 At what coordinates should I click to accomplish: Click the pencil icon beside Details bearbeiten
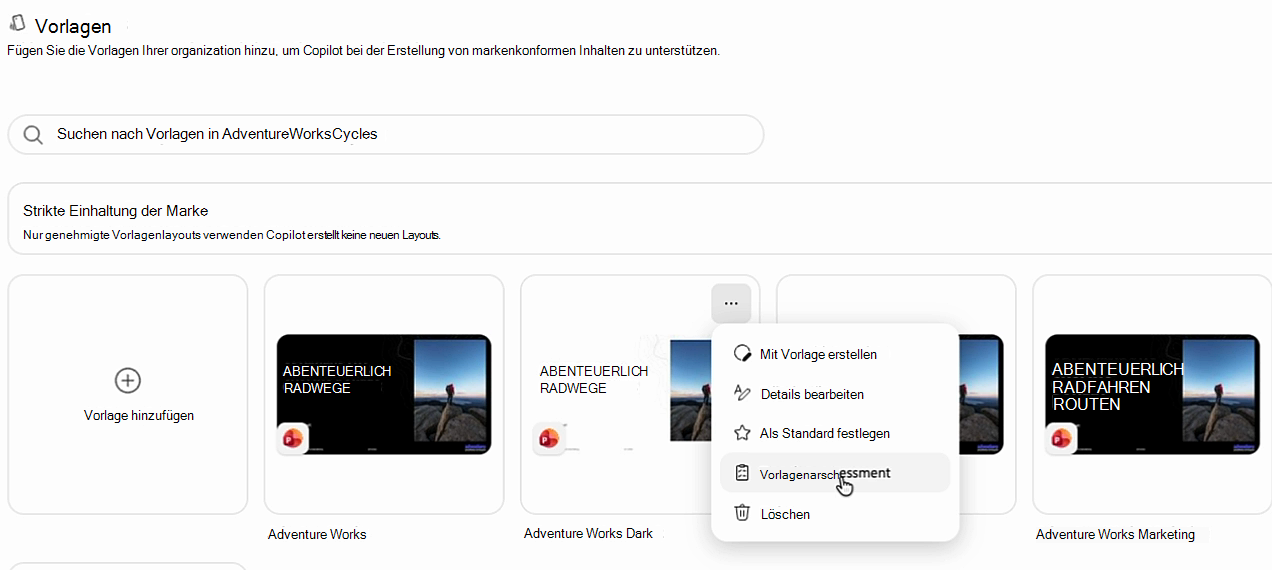click(x=742, y=393)
